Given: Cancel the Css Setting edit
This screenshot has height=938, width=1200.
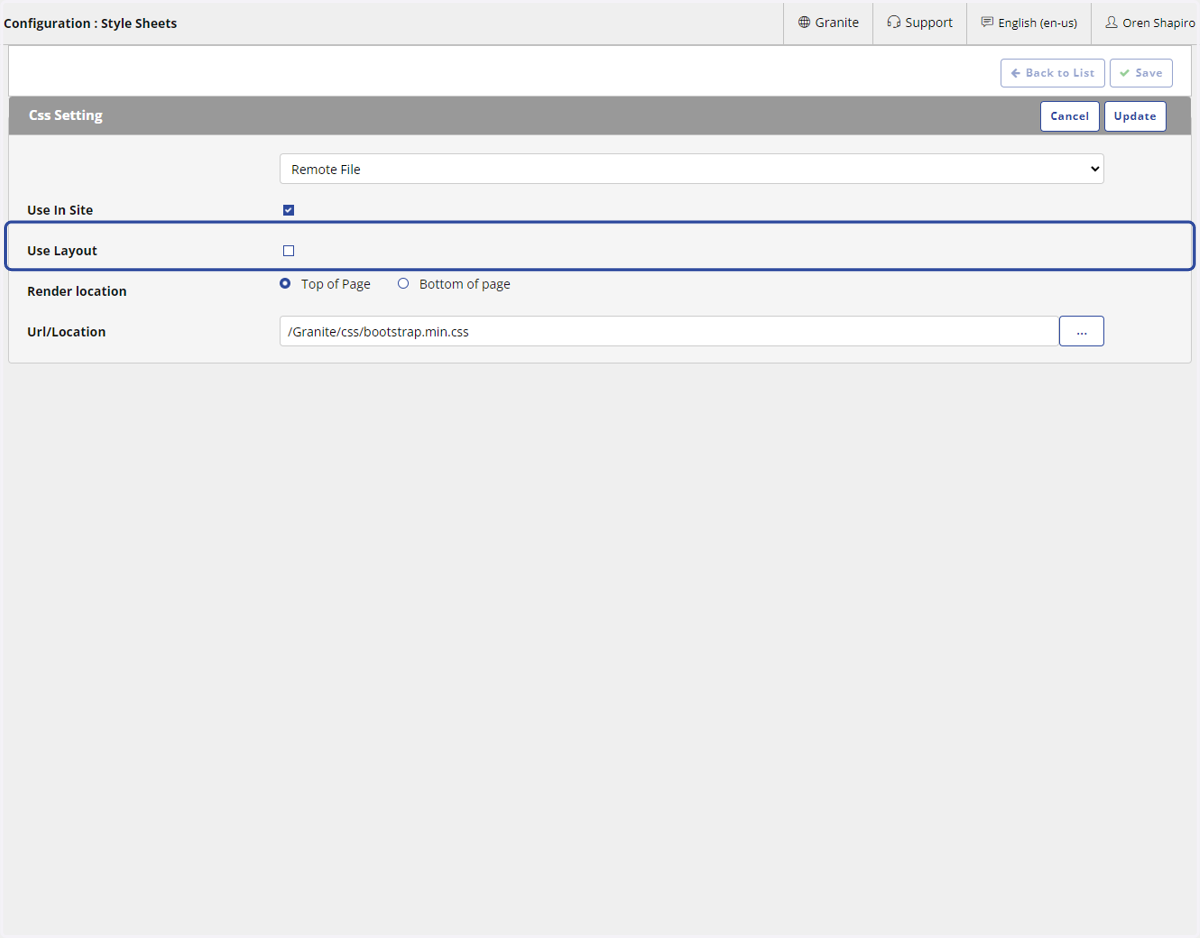Looking at the screenshot, I should tap(1070, 116).
